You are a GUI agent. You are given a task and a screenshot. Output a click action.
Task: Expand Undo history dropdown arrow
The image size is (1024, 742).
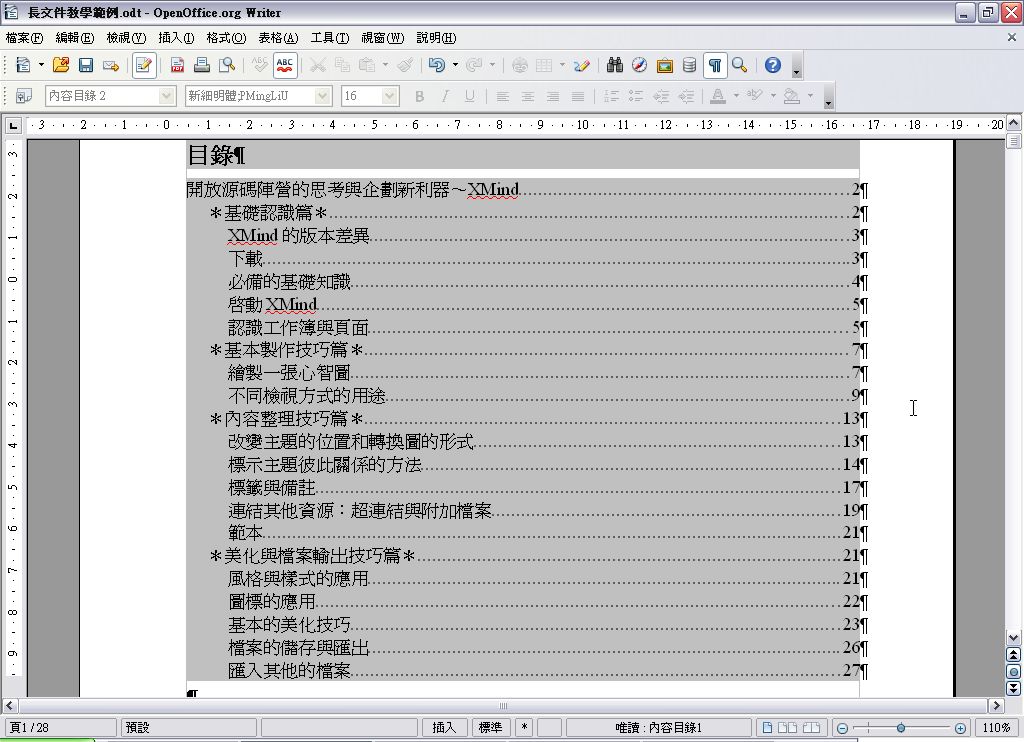coord(455,65)
